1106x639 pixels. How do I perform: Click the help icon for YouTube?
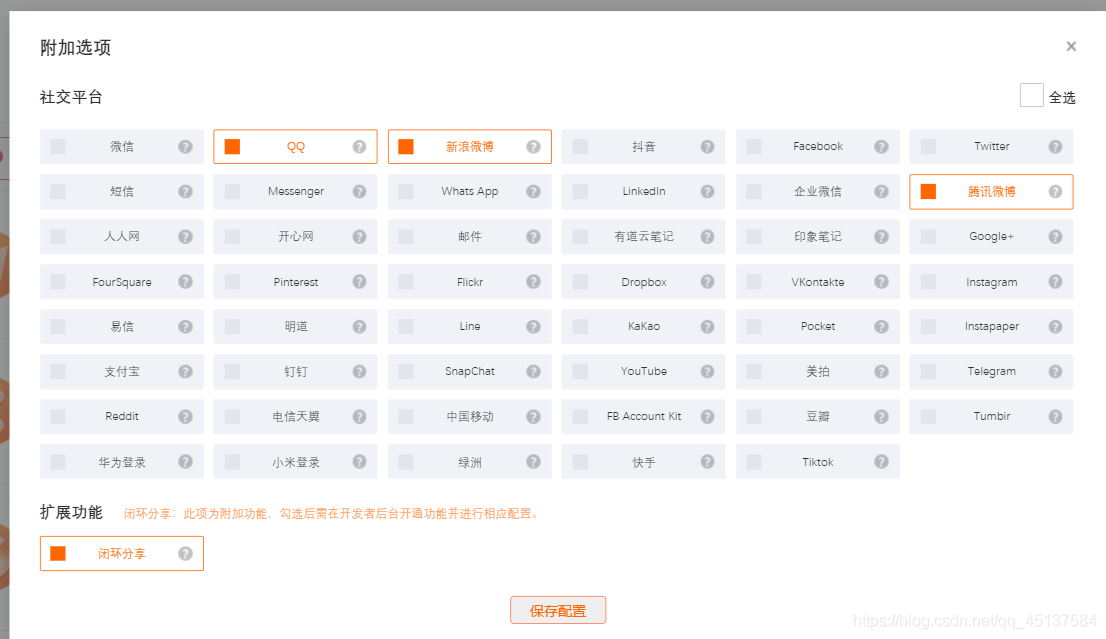707,371
